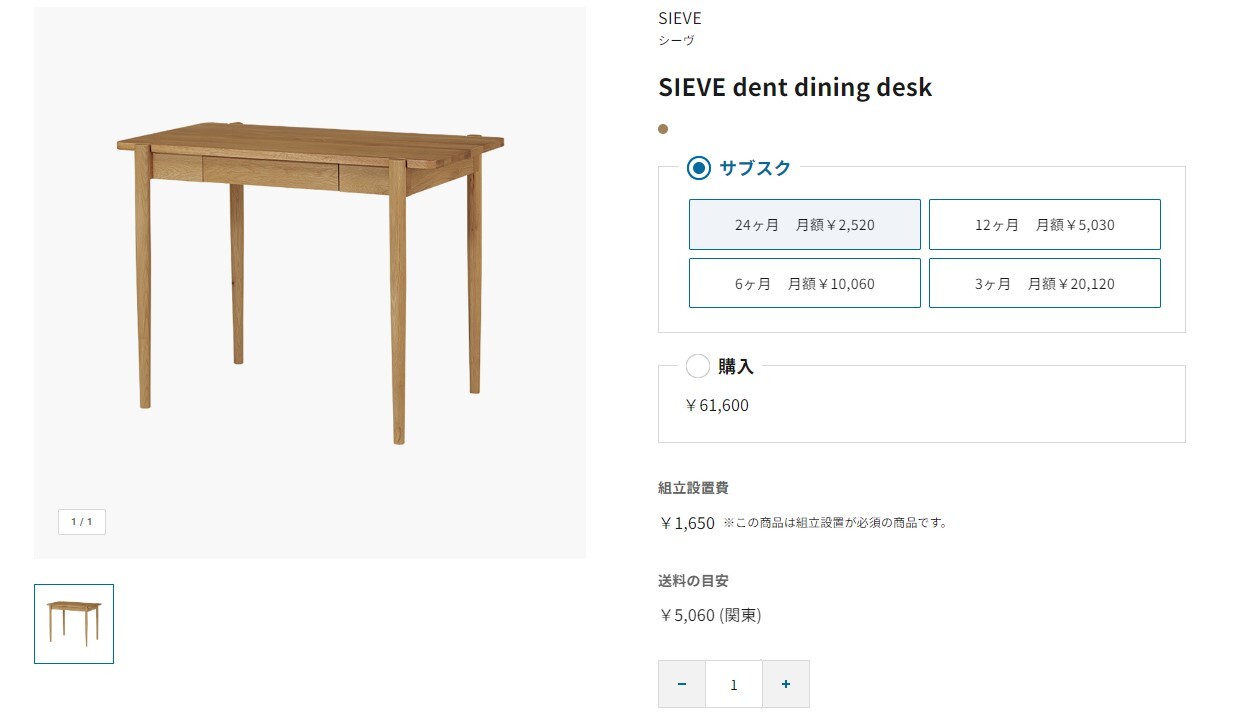The height and width of the screenshot is (714, 1243).
Task: Click the SIEVE dent dining desk product title
Action: point(795,87)
